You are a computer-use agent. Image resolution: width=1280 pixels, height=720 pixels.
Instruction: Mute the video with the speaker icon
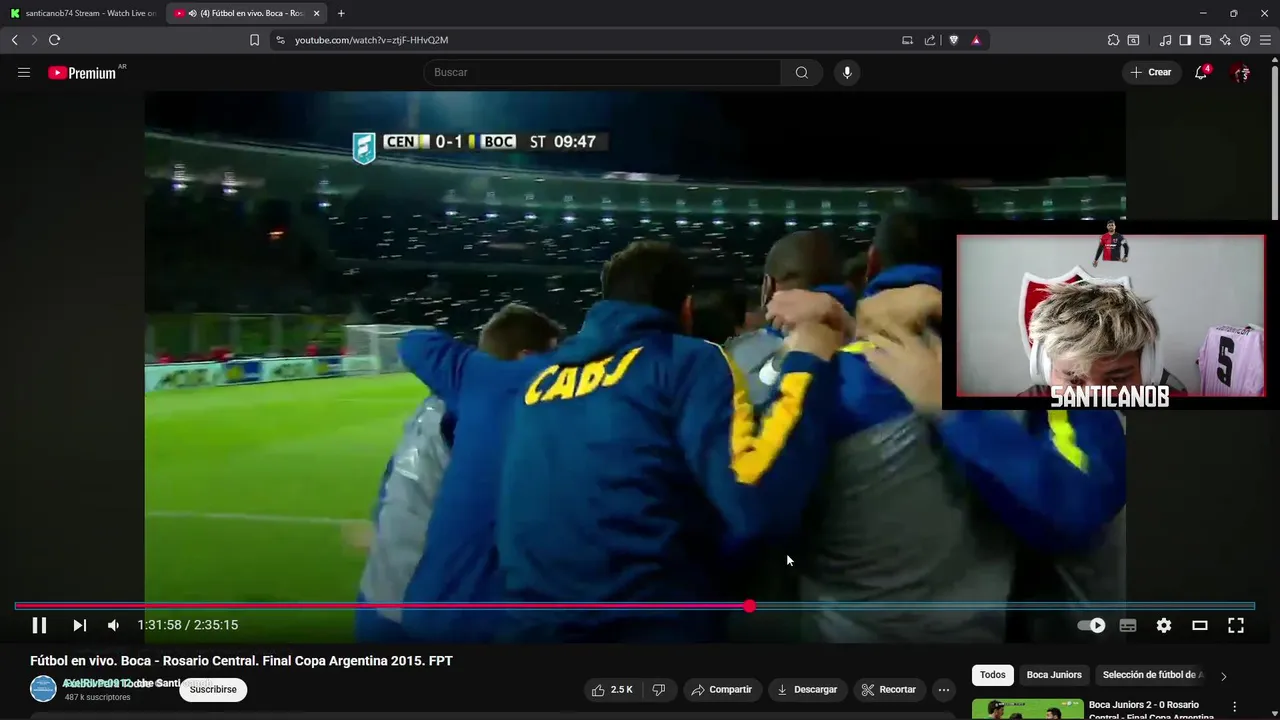(x=113, y=625)
